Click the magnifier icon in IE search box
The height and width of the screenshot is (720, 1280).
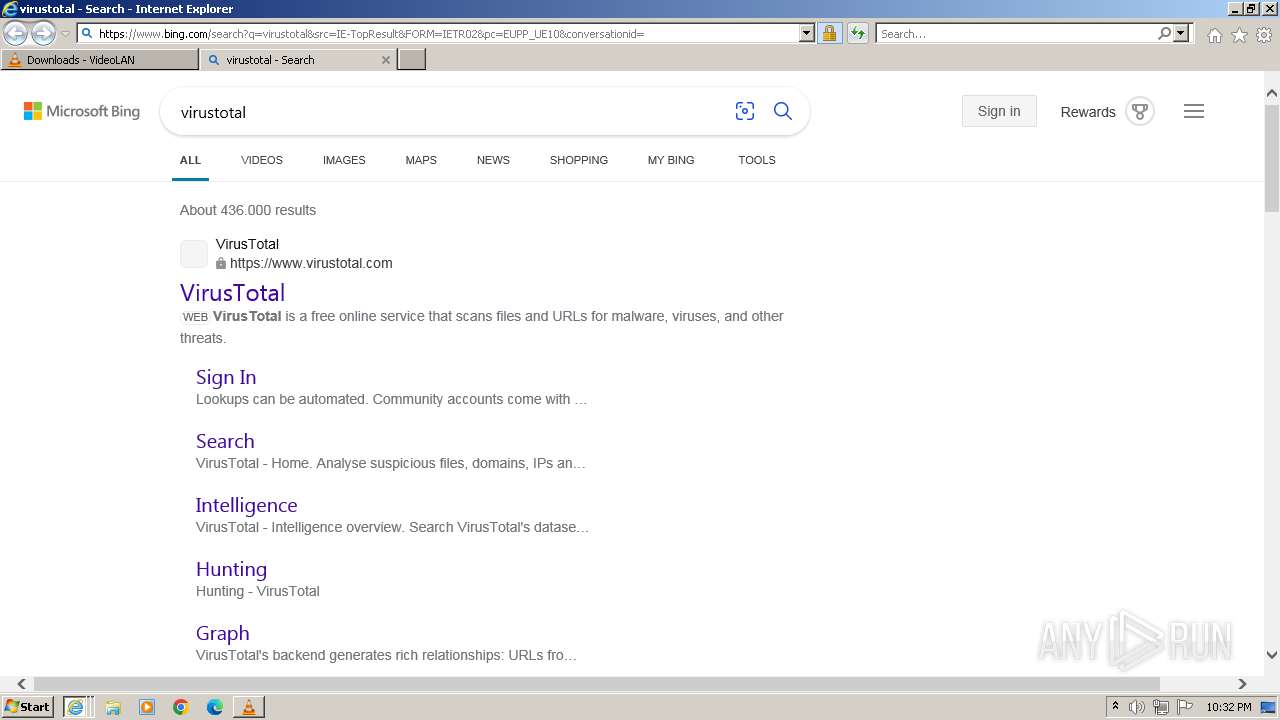(1164, 33)
